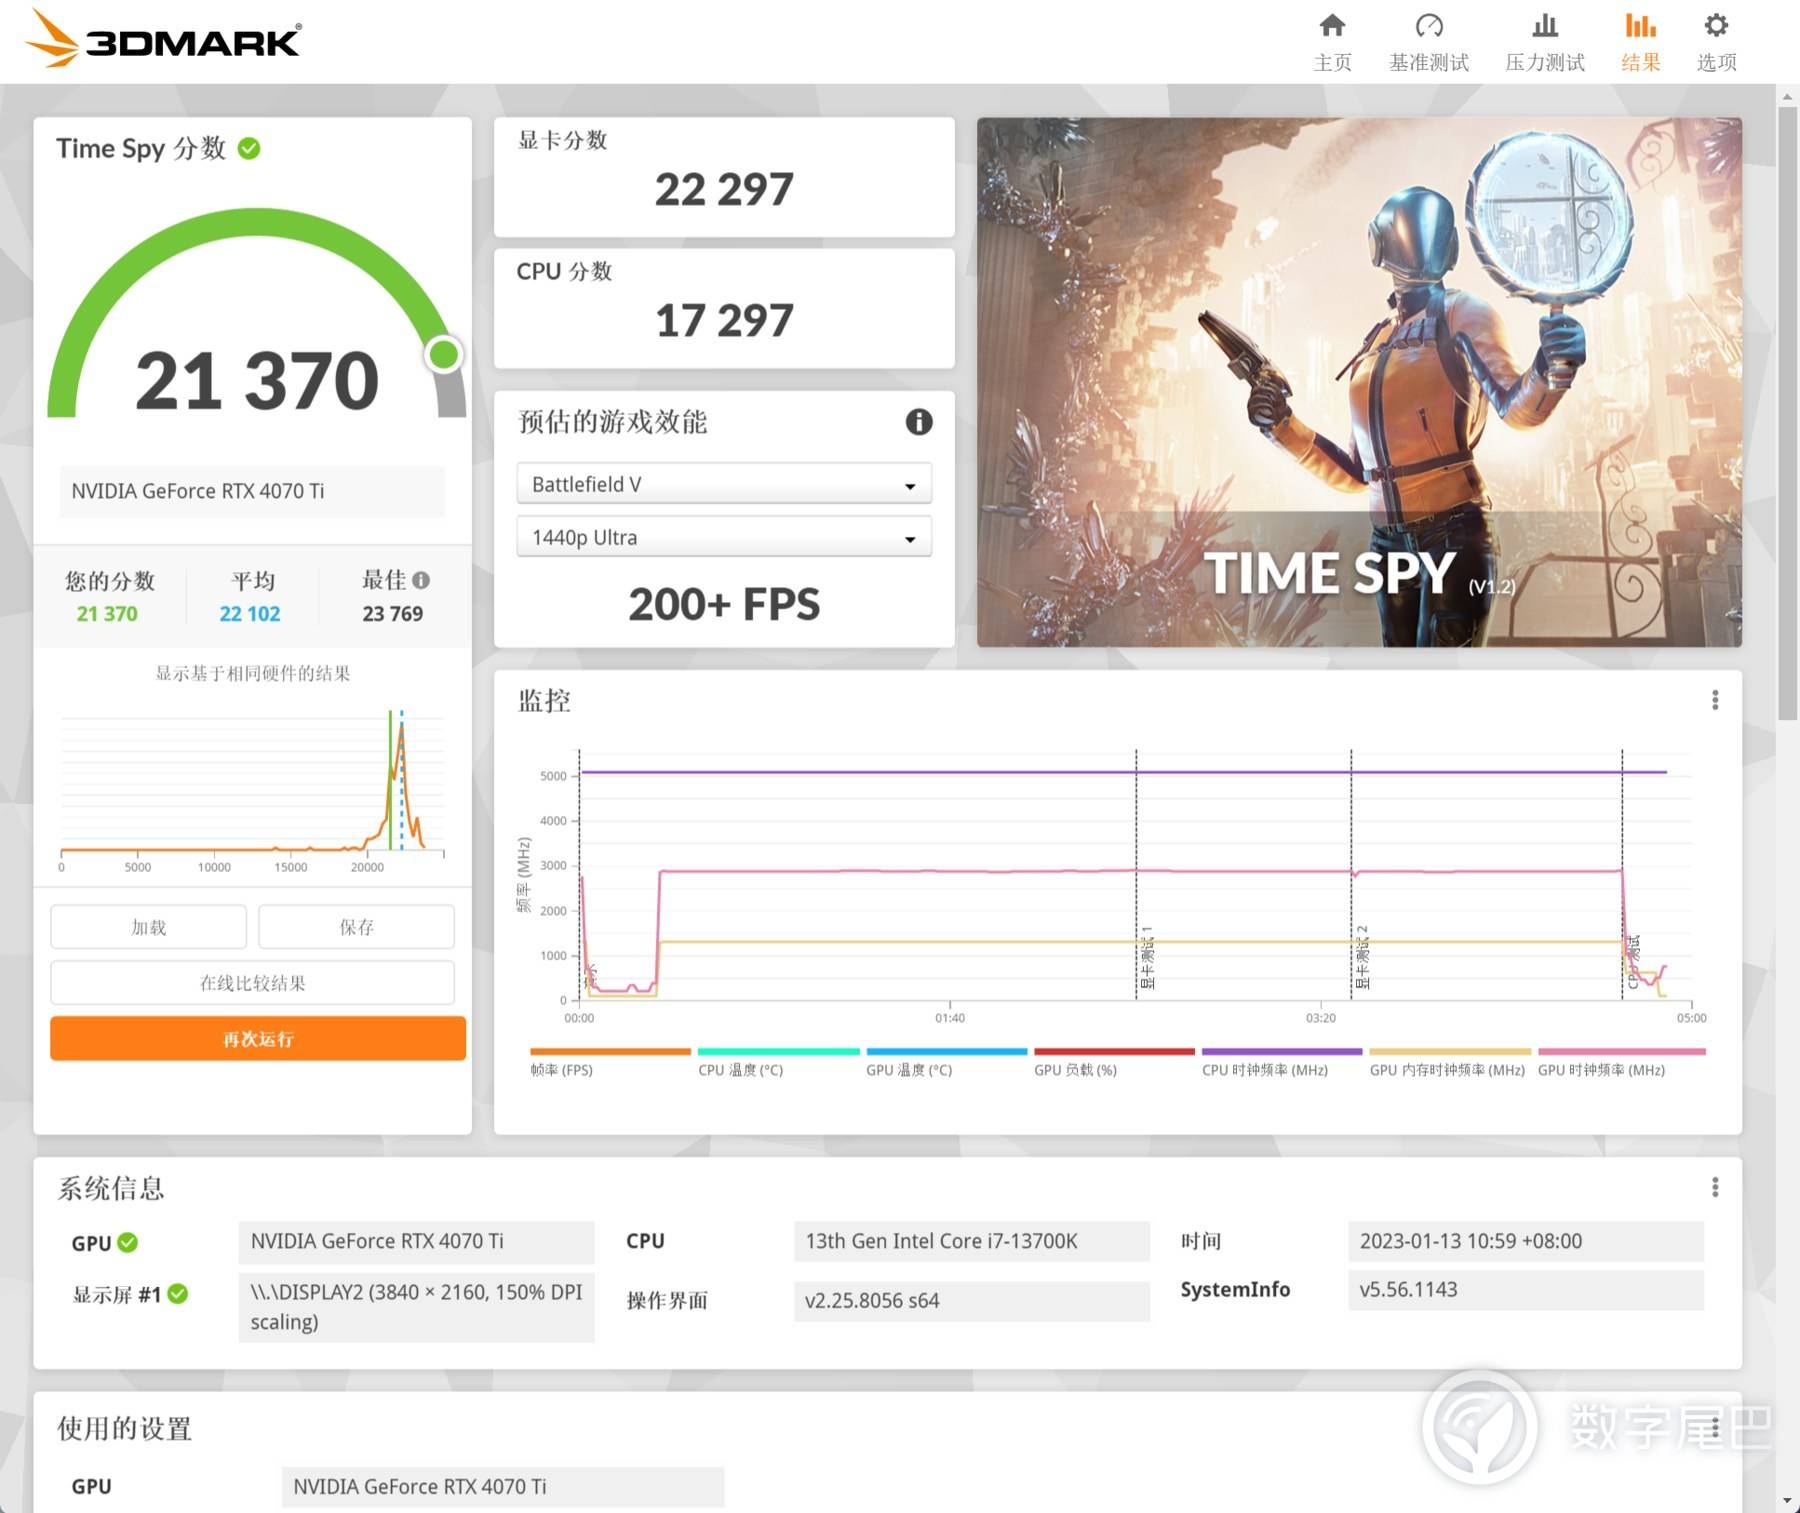Screen dimensions: 1800x1513
Task: Click 在线比较结果 compare online button
Action: pos(252,983)
